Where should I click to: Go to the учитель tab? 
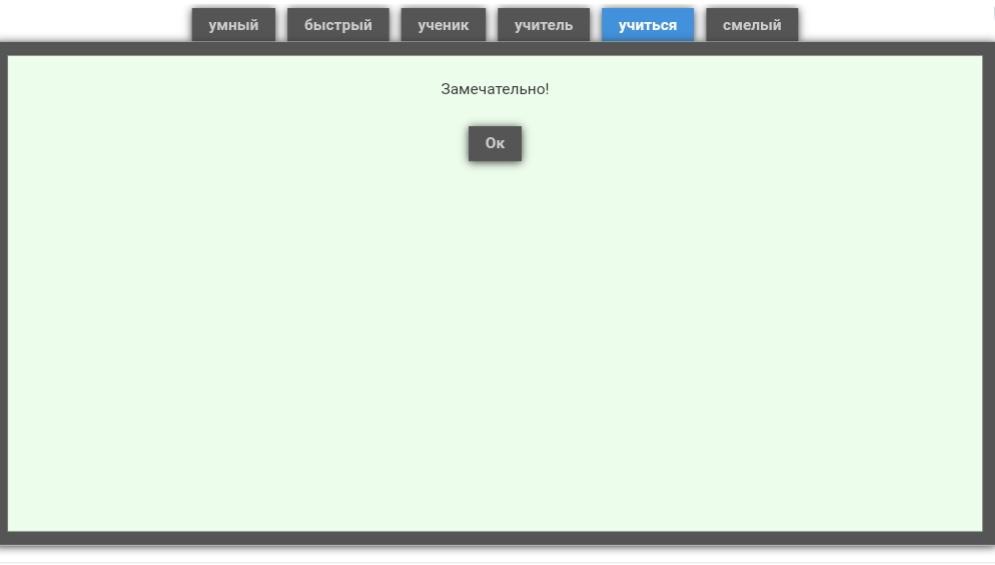pos(543,26)
